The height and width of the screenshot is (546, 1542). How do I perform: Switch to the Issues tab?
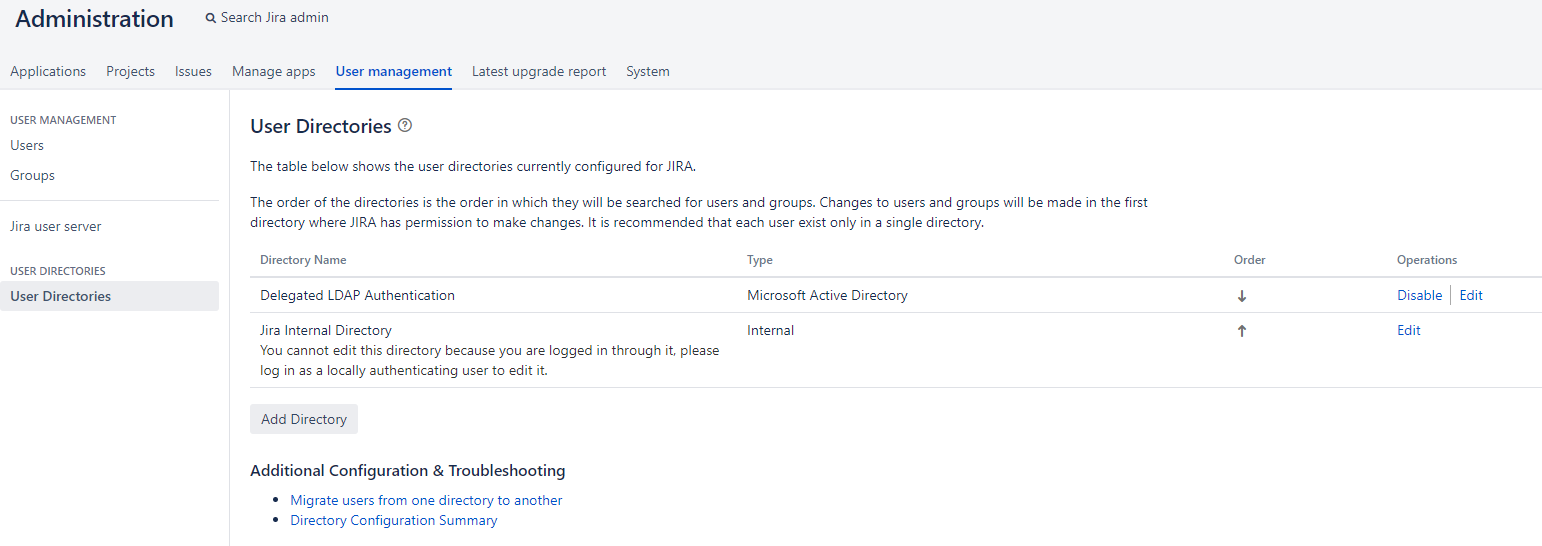pyautogui.click(x=193, y=71)
